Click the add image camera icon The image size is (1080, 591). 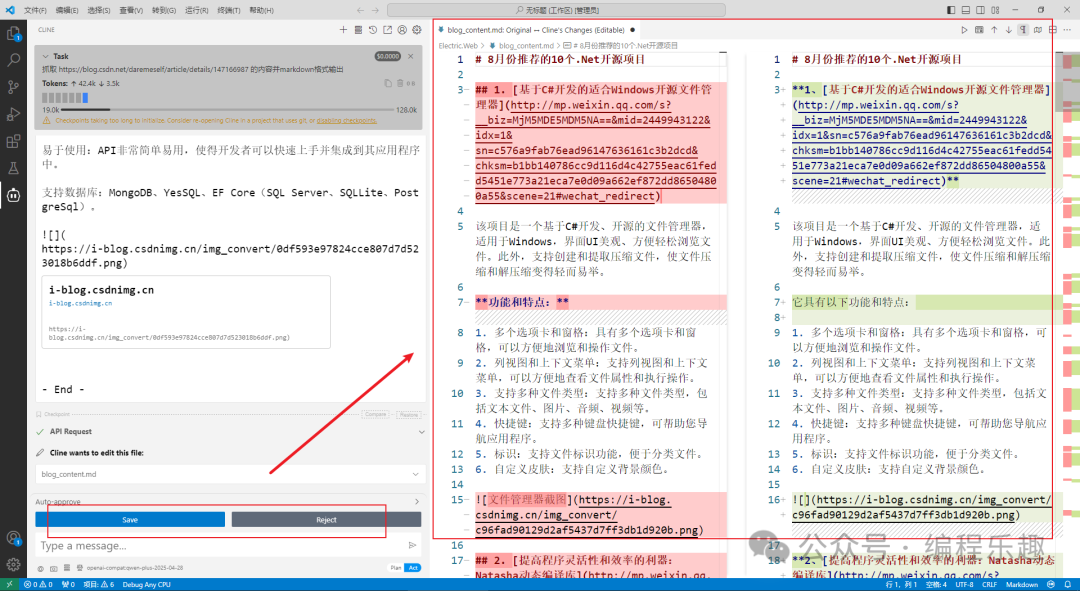point(54,568)
